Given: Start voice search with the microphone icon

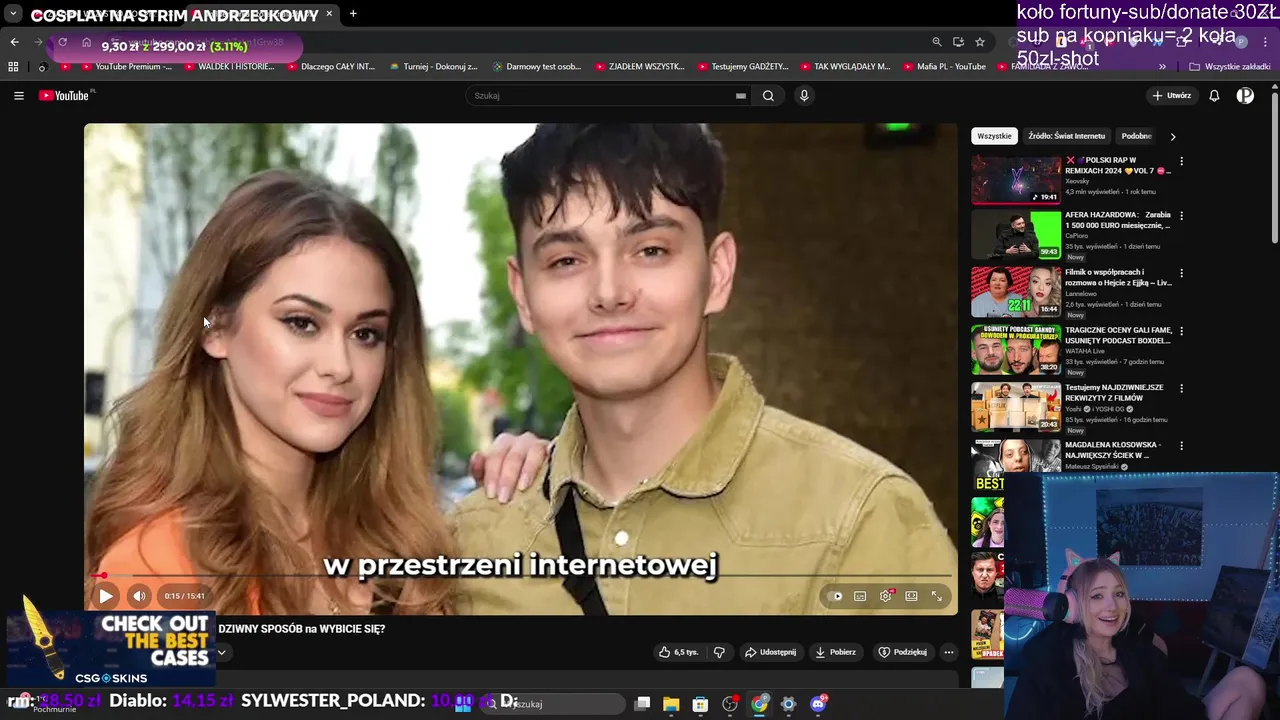Looking at the screenshot, I should coord(804,96).
